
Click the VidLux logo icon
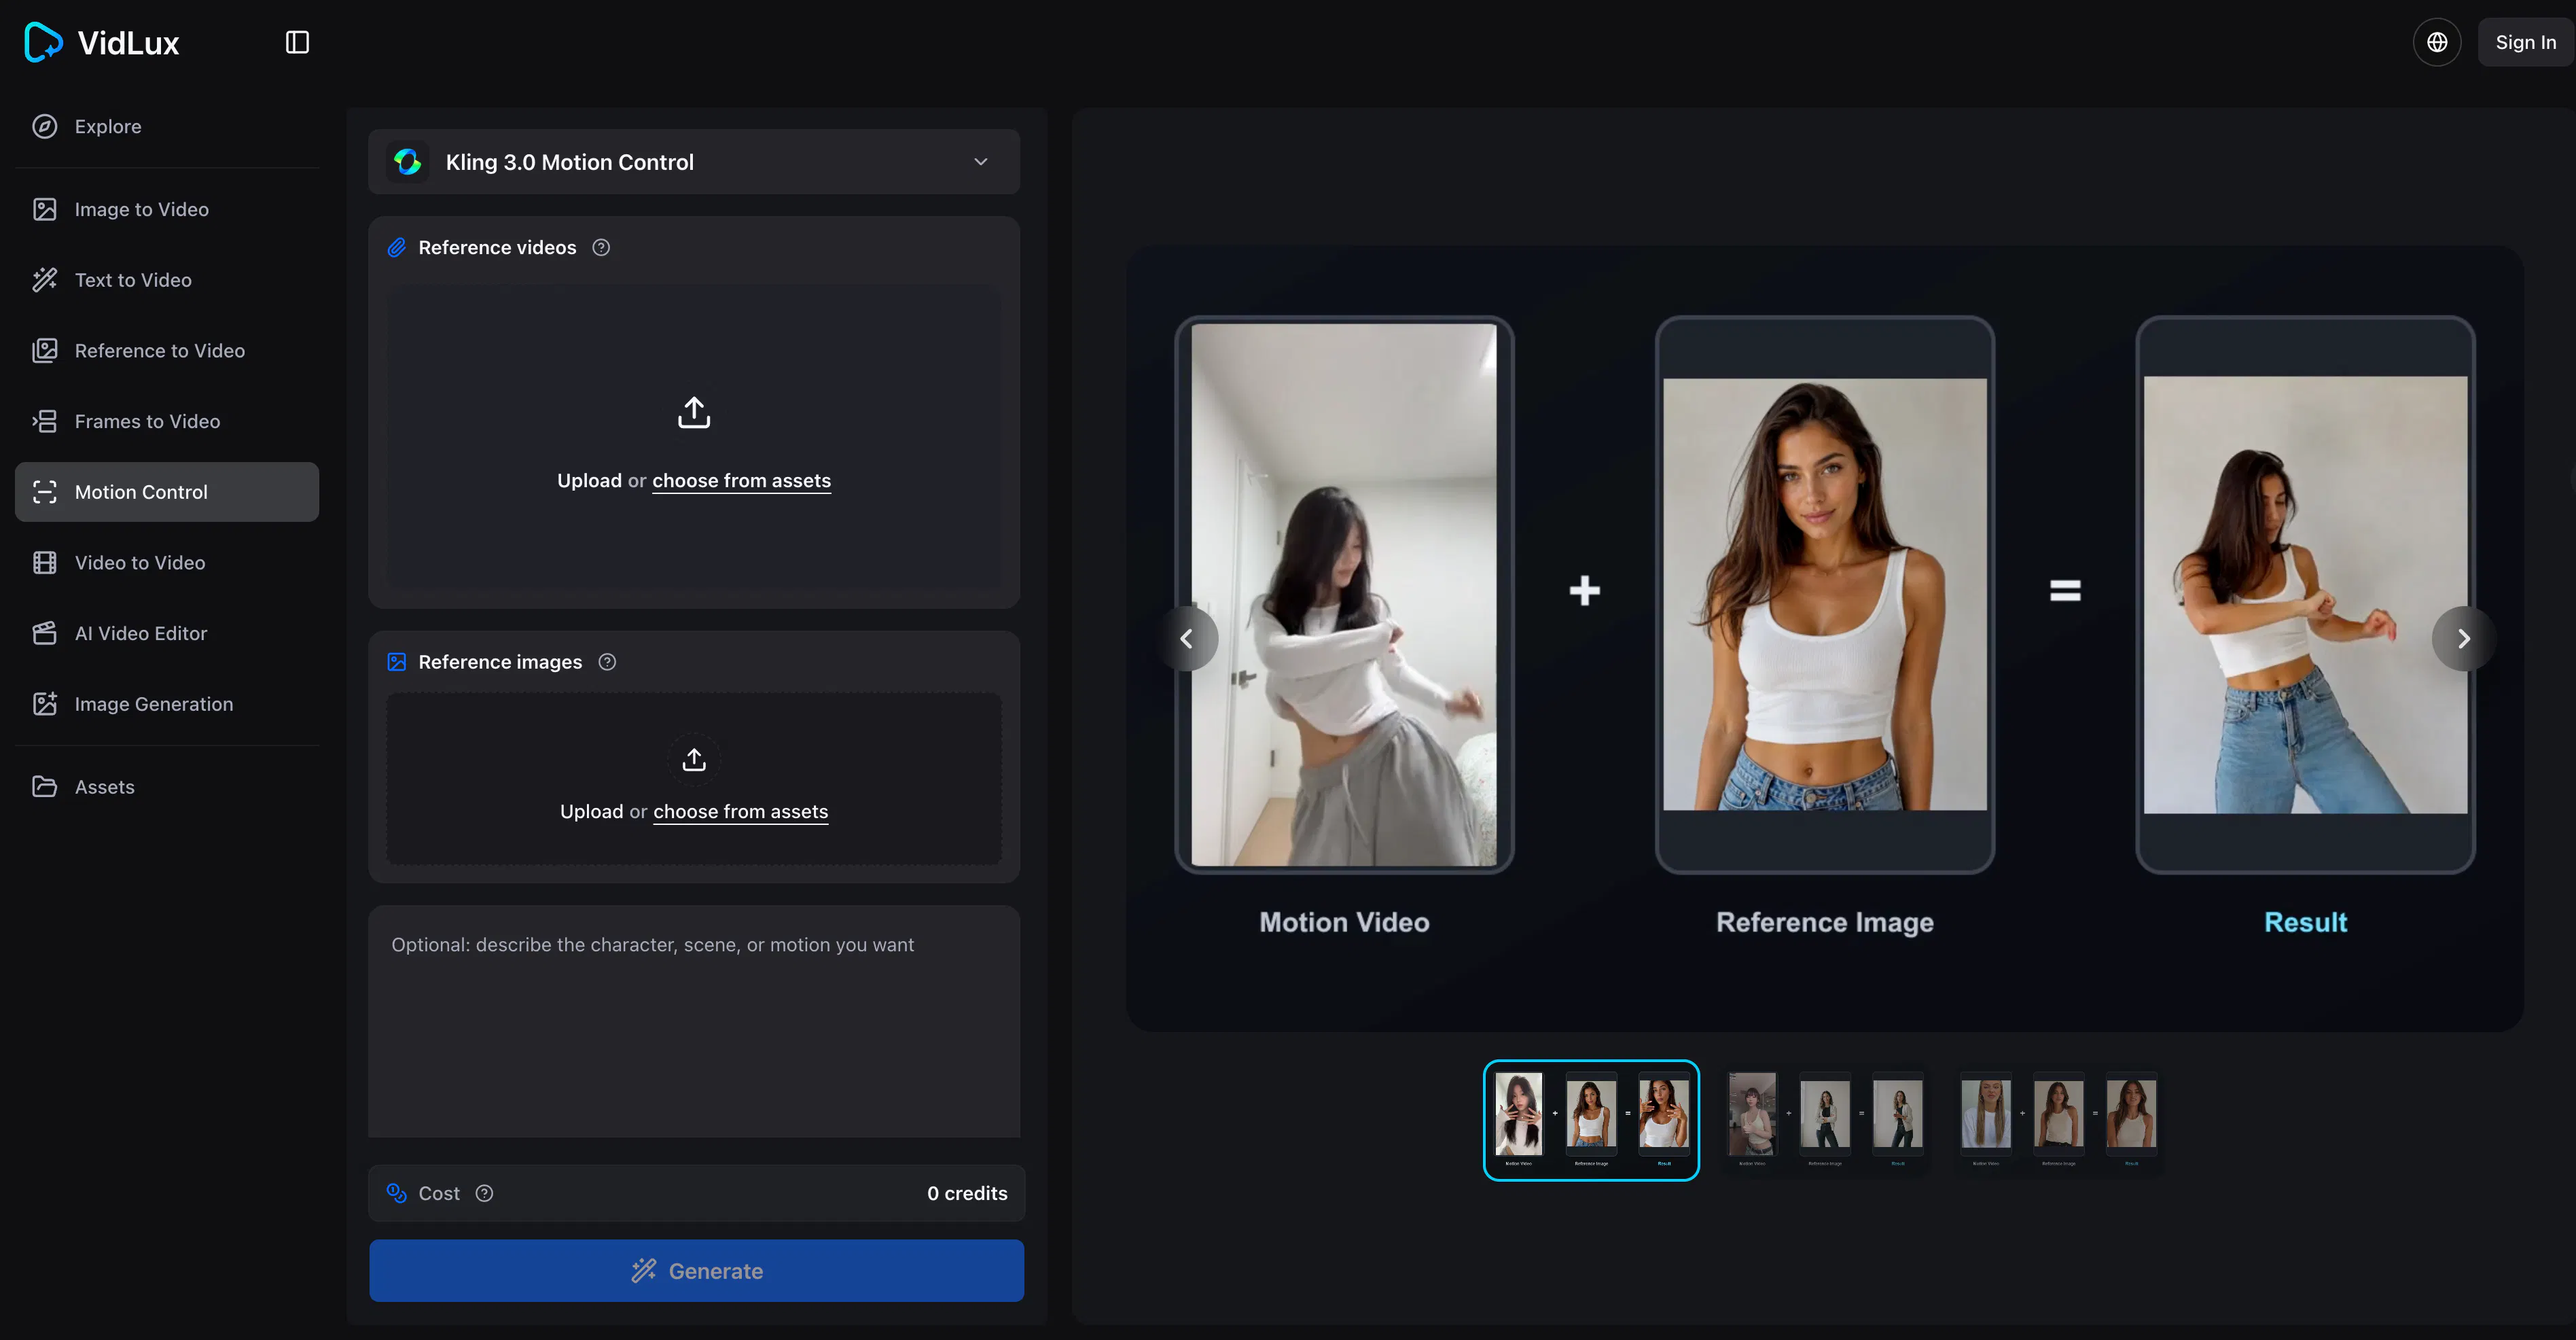[44, 42]
